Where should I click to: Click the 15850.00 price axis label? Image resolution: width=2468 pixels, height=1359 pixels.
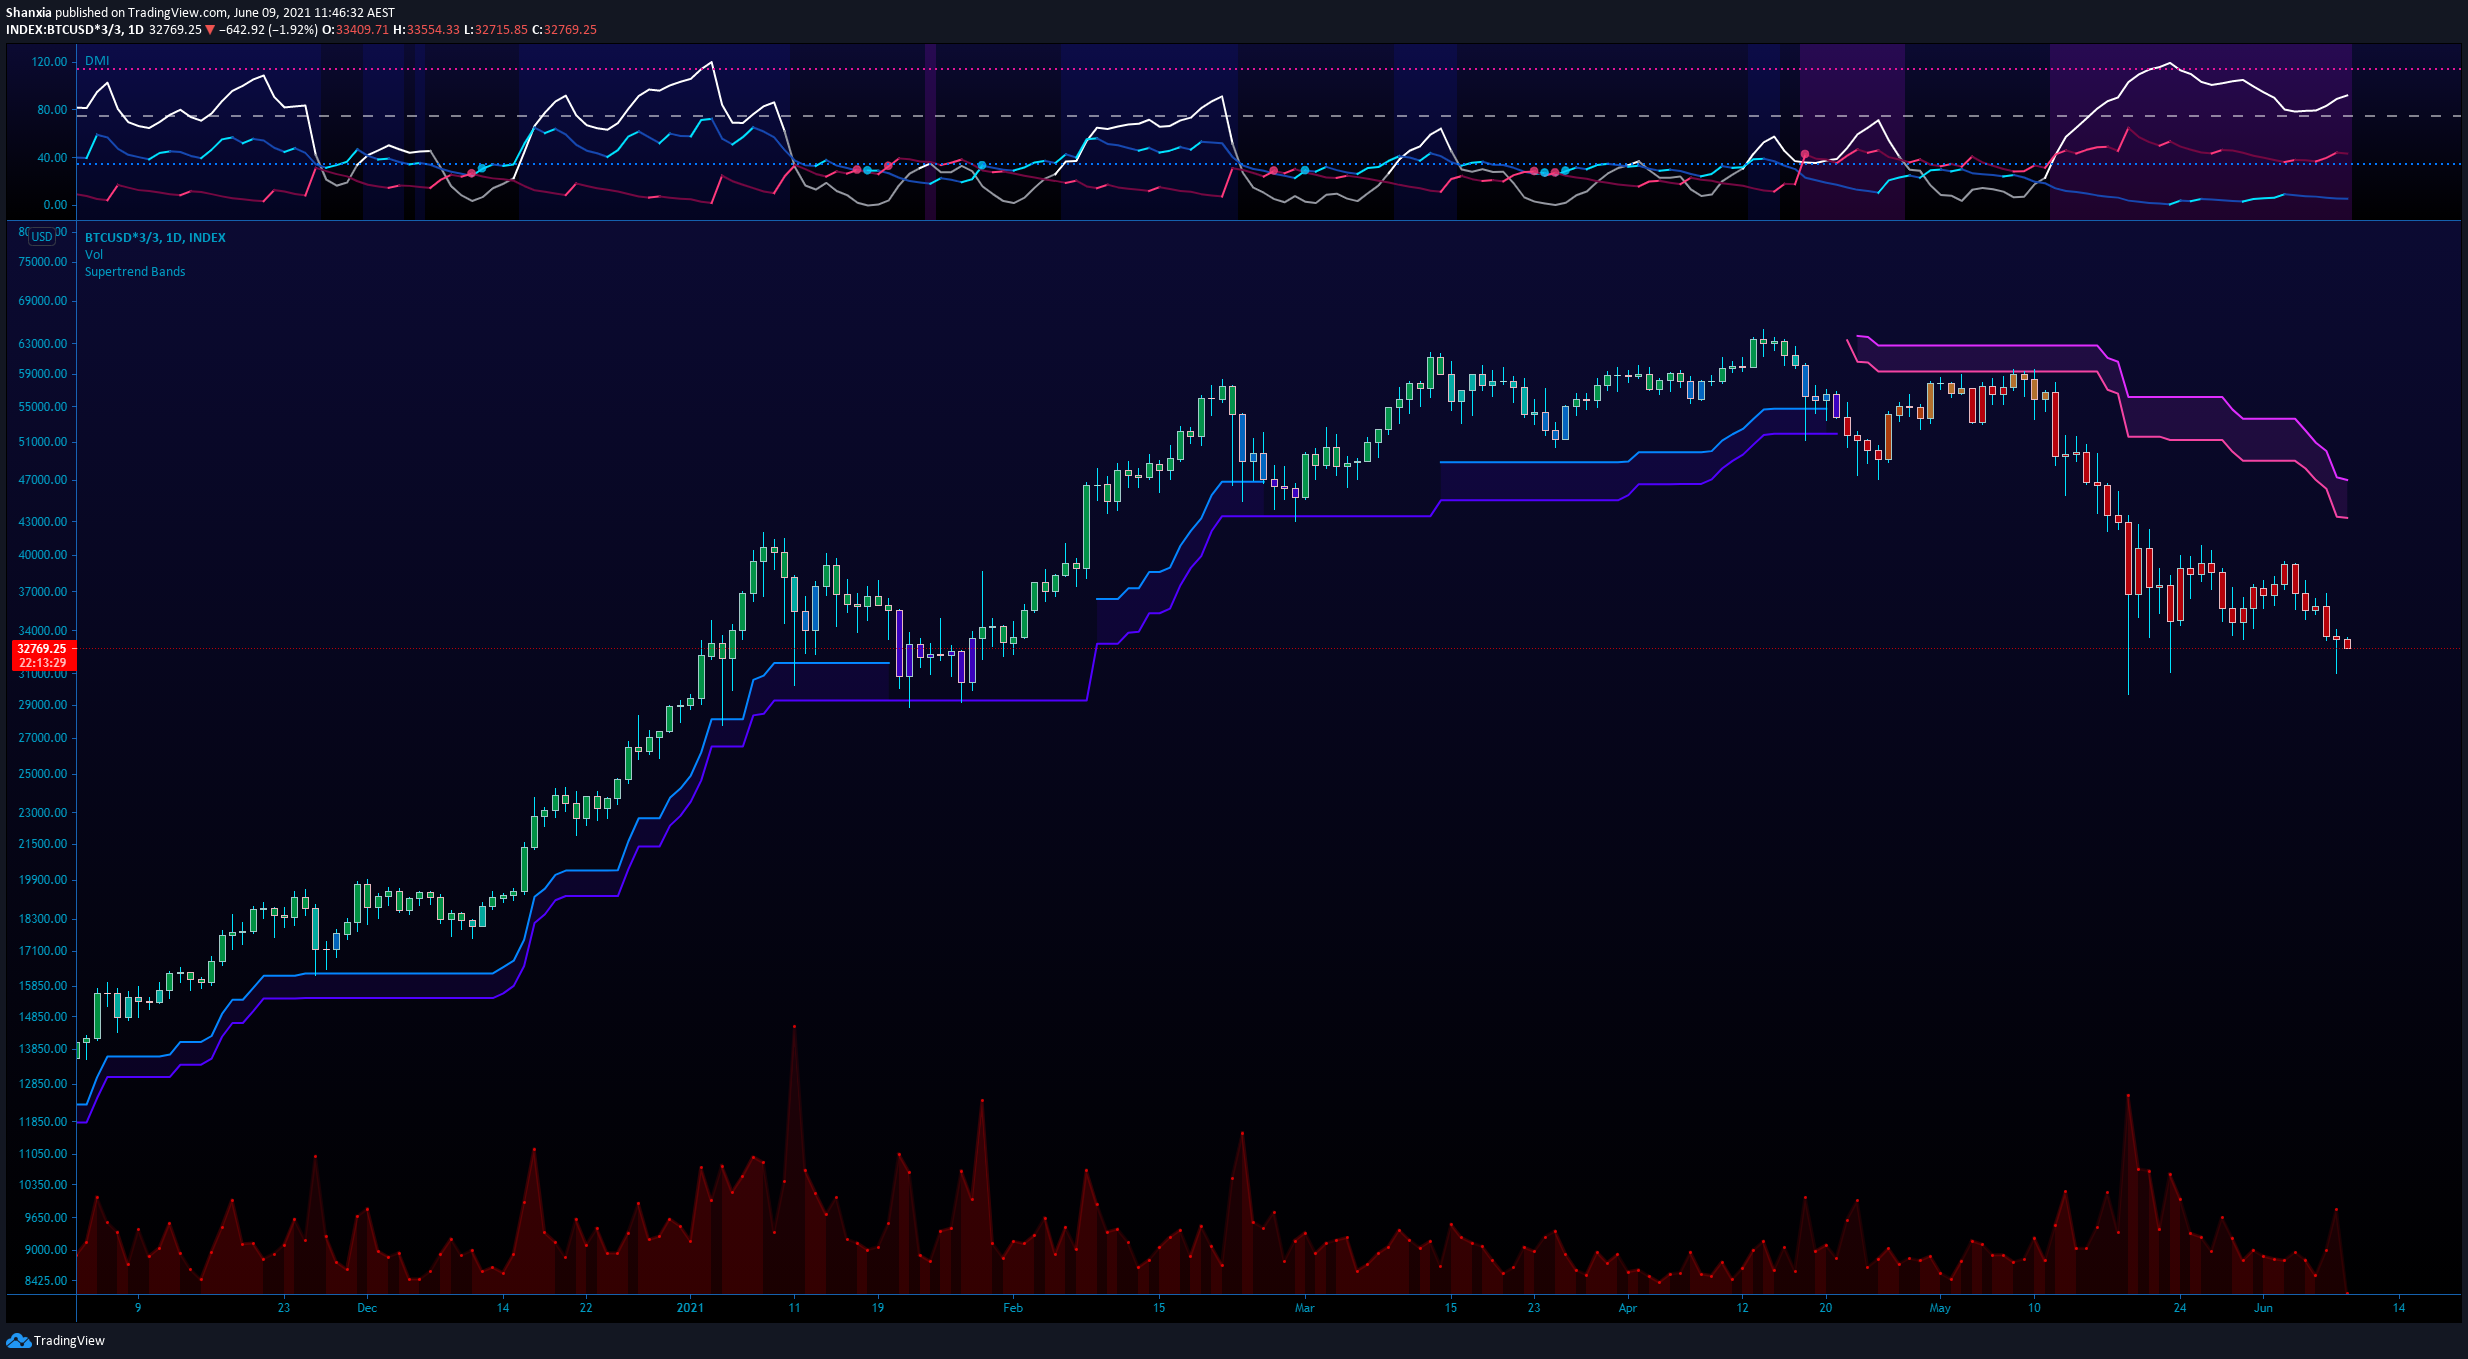coord(43,986)
